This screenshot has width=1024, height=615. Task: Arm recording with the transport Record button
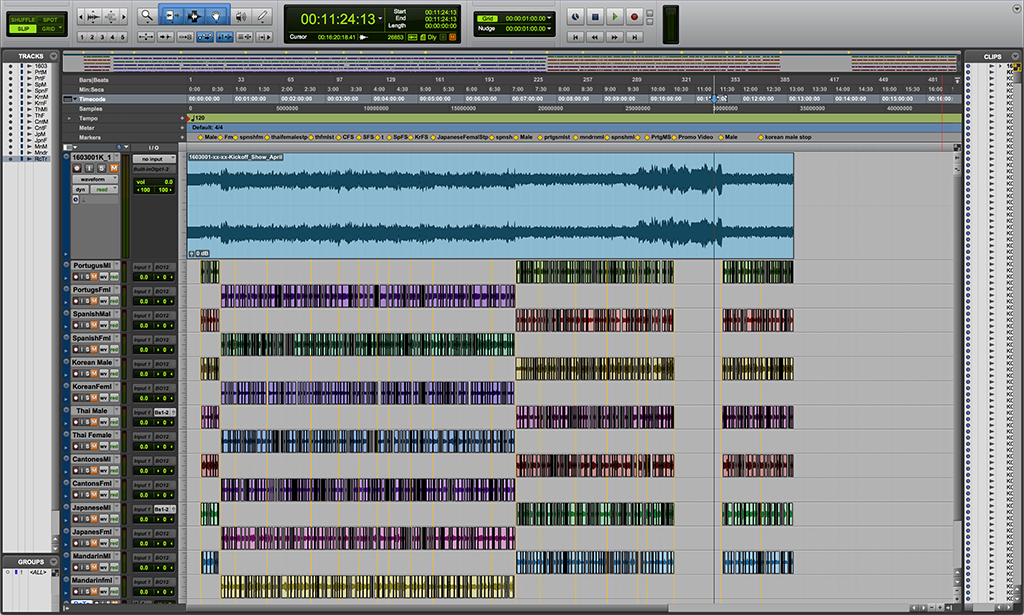tap(634, 17)
